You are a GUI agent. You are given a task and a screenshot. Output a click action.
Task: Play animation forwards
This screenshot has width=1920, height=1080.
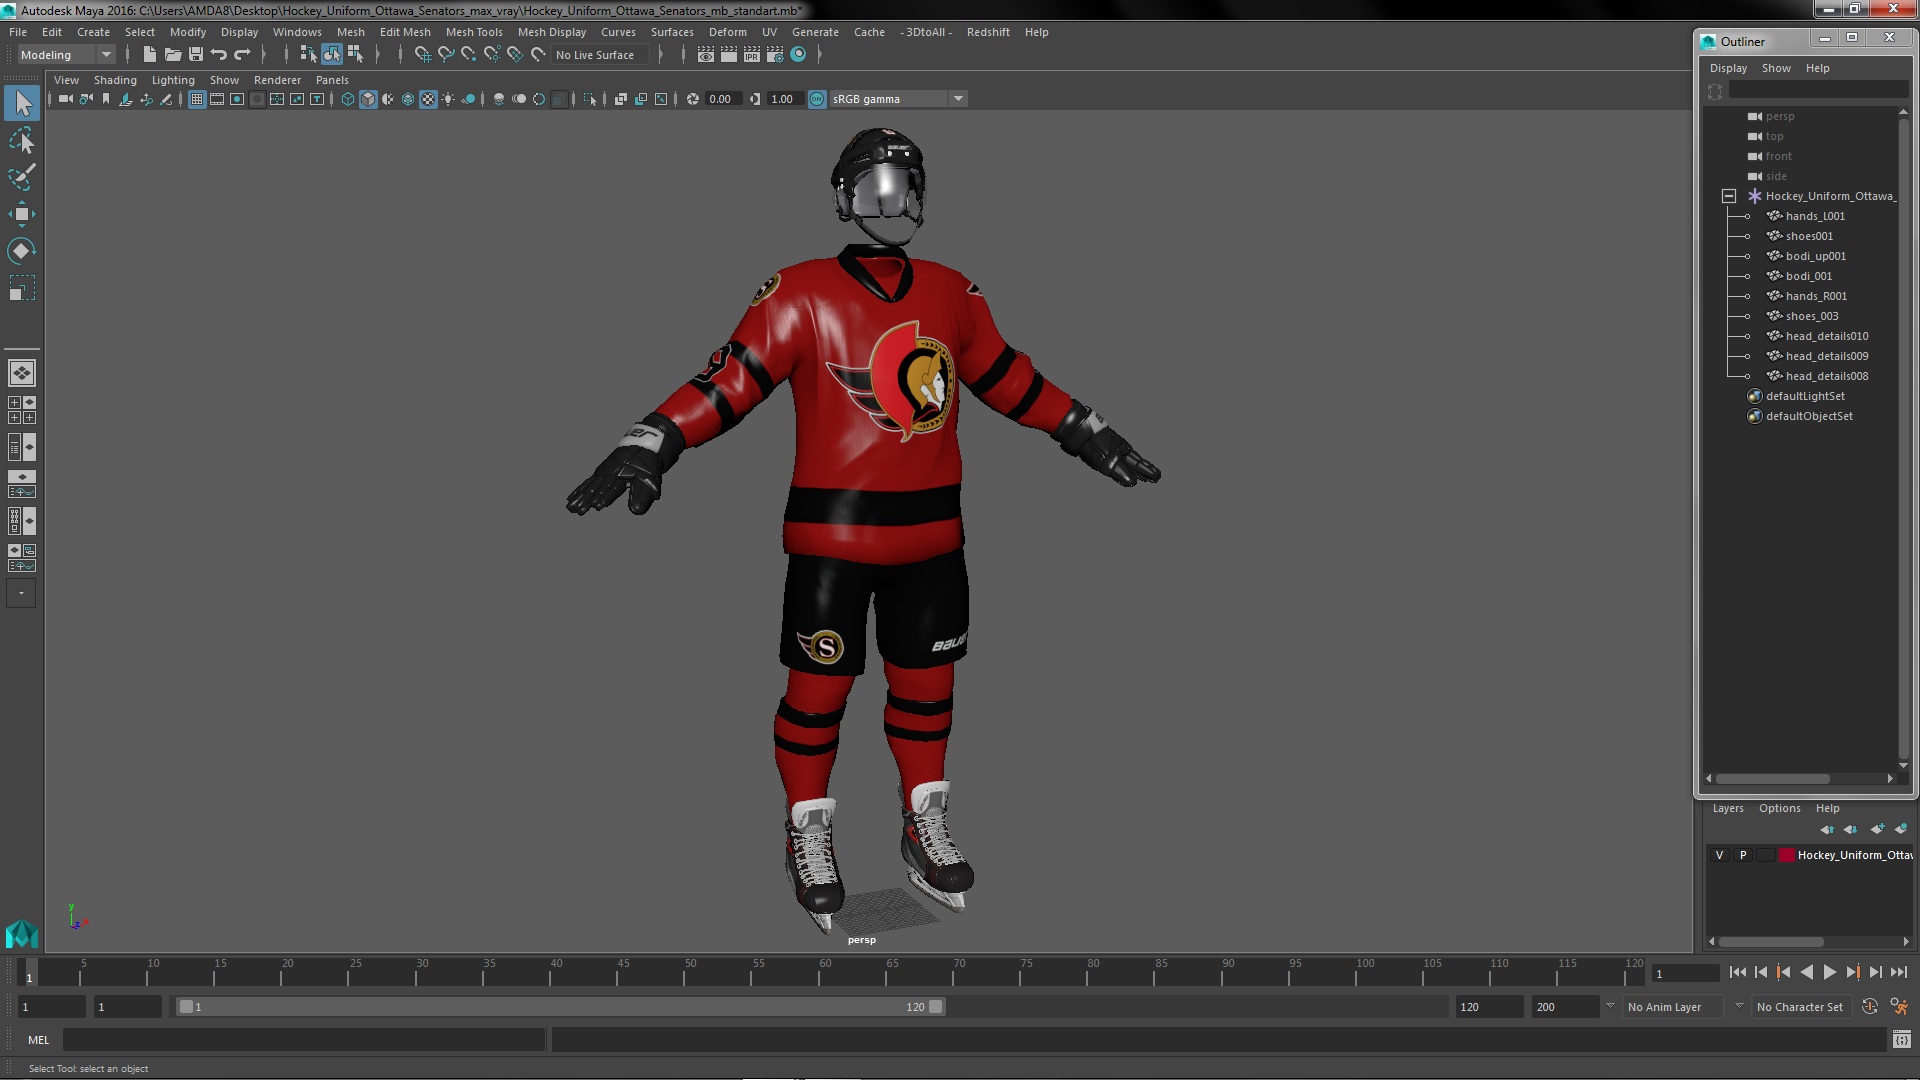1829,972
